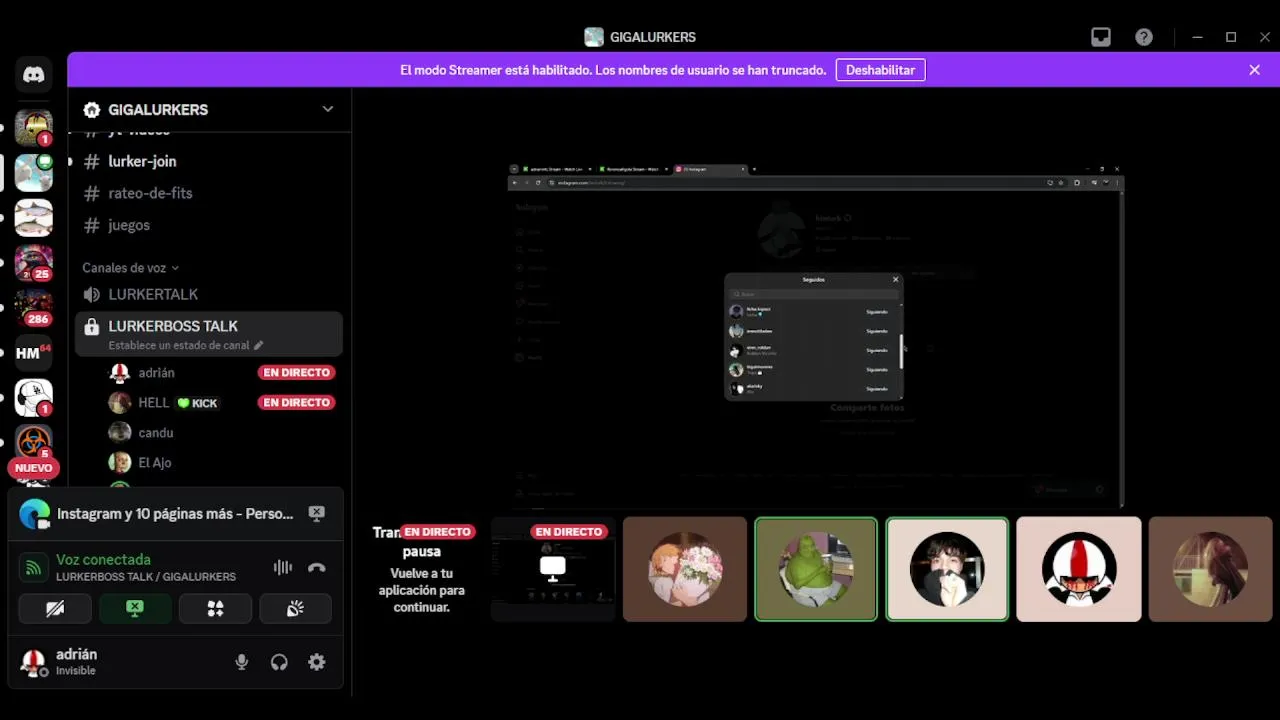Turn on camera in voice panel
This screenshot has height=720, width=1280.
55,608
